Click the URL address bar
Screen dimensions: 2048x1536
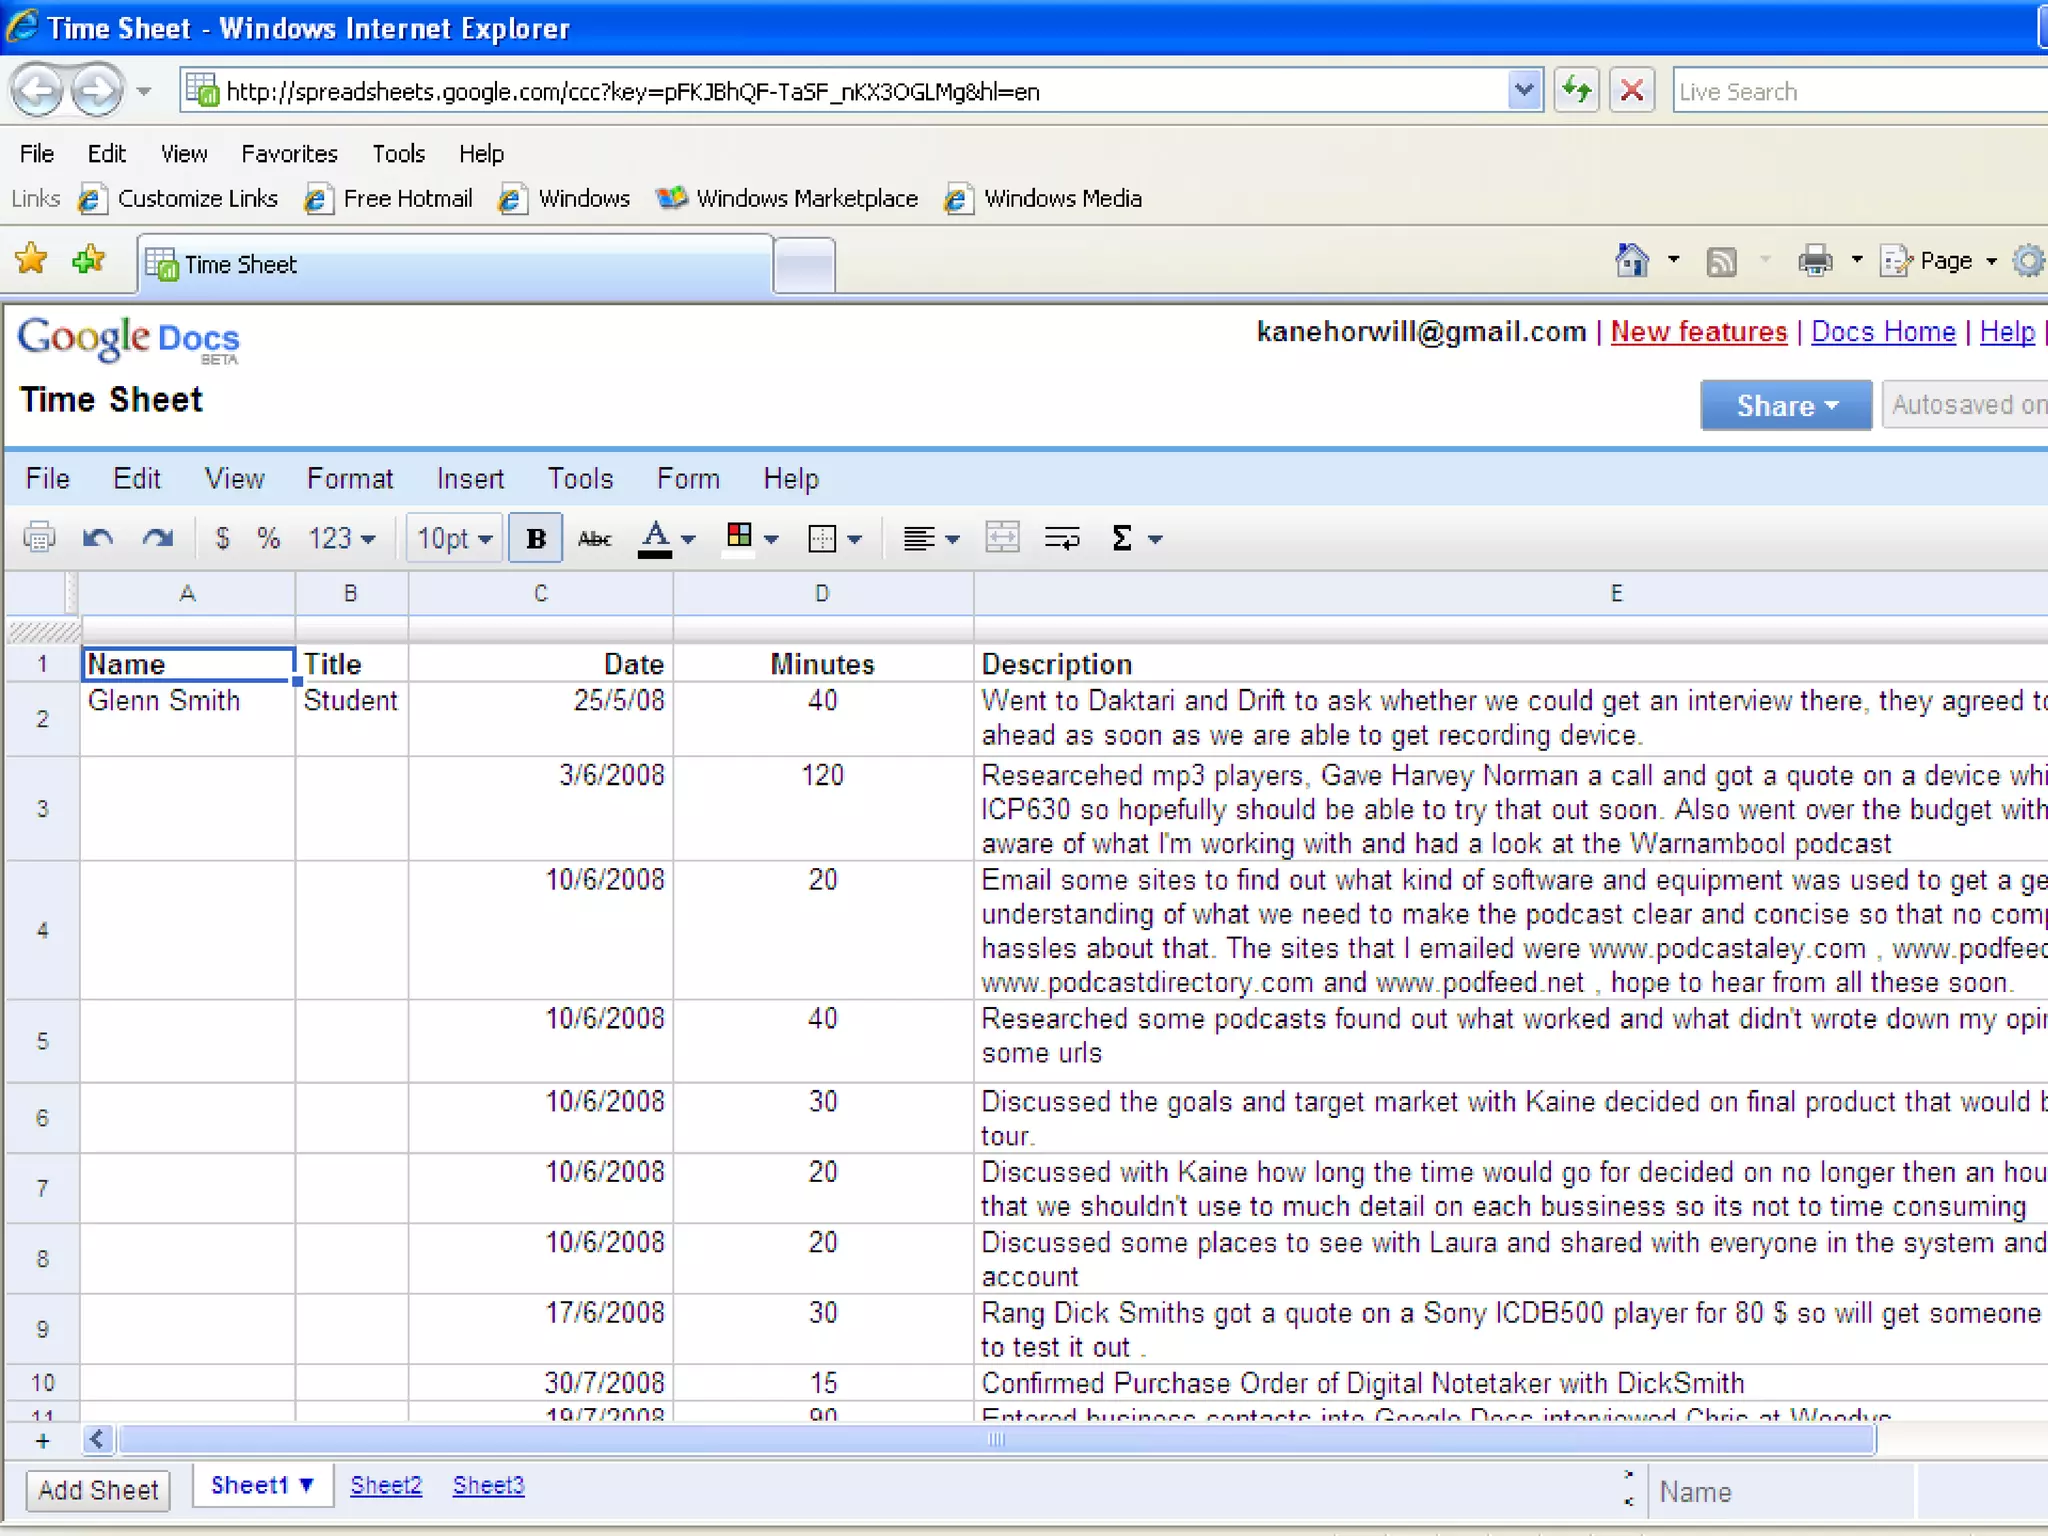tap(845, 91)
